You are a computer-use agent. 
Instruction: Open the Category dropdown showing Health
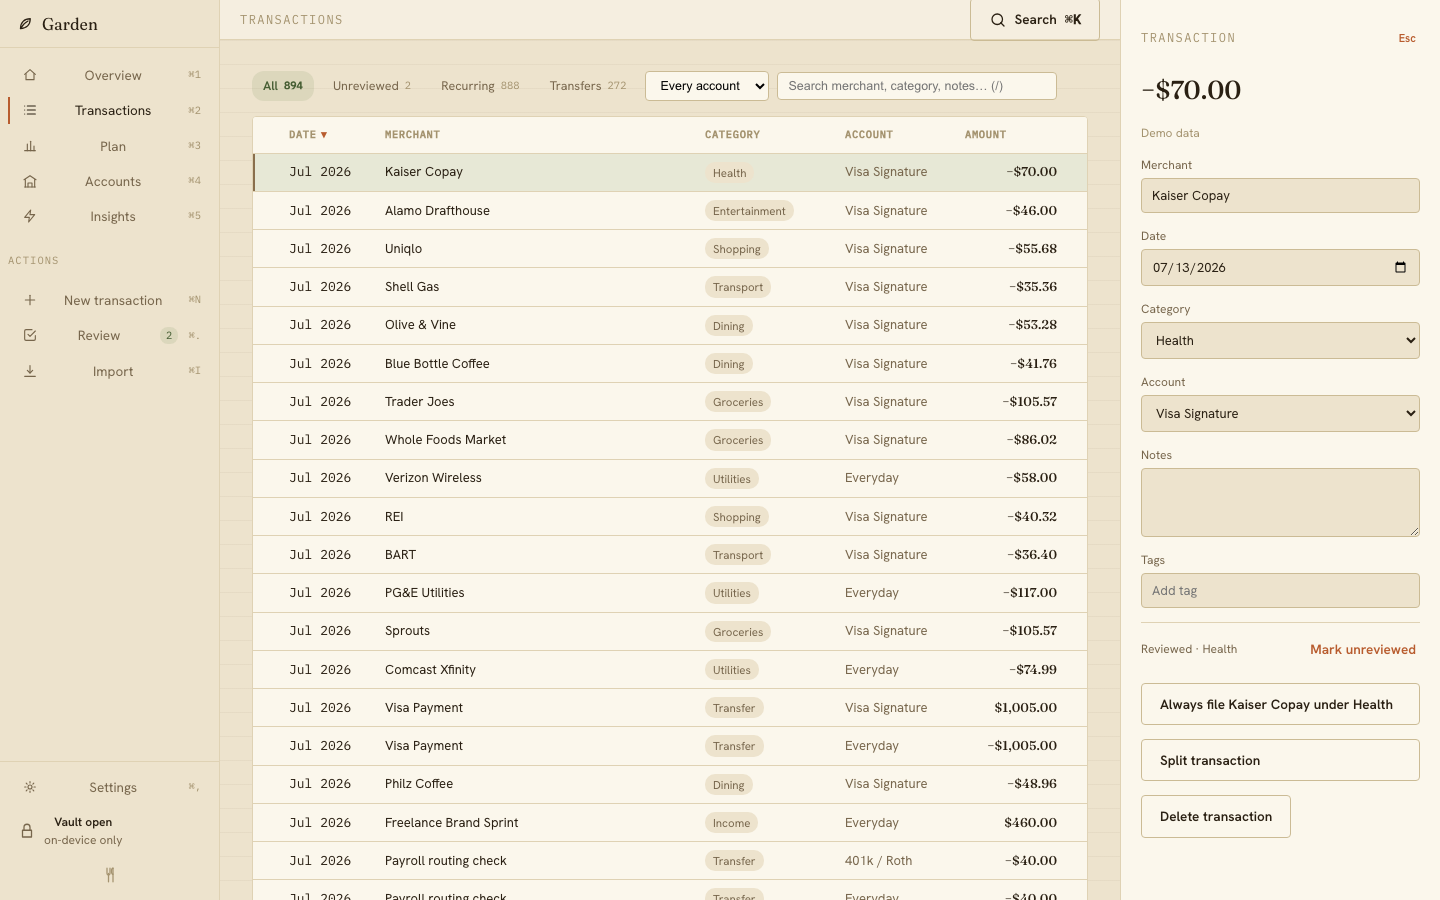tap(1280, 341)
